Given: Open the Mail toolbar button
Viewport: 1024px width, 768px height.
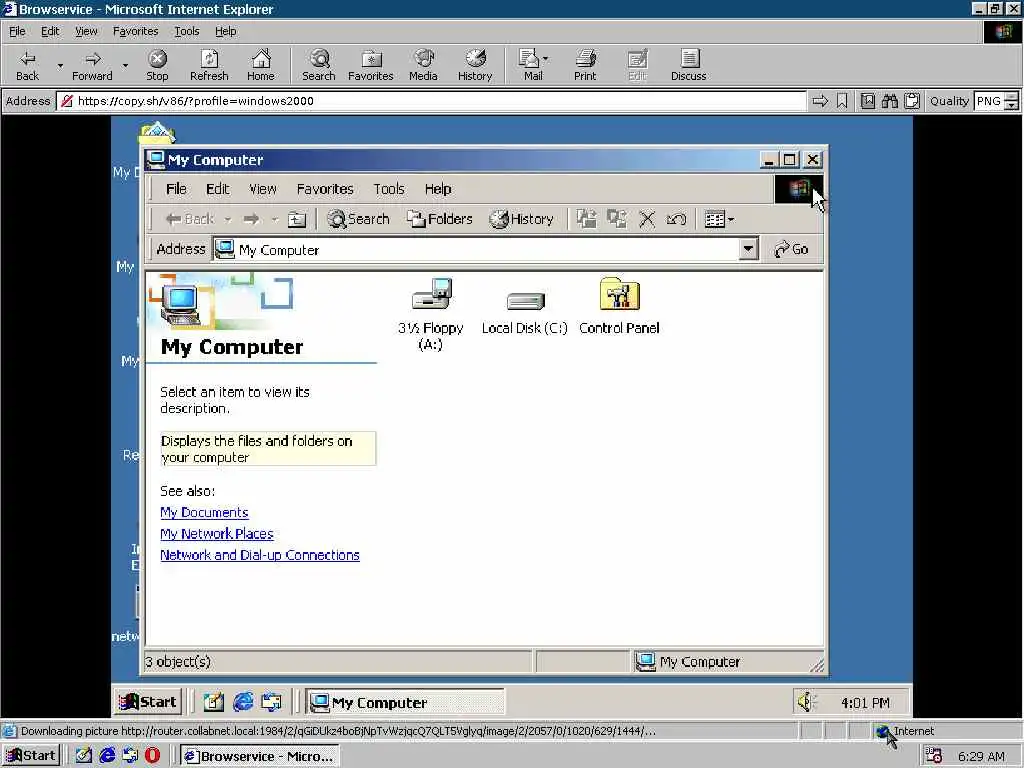Looking at the screenshot, I should [532, 65].
